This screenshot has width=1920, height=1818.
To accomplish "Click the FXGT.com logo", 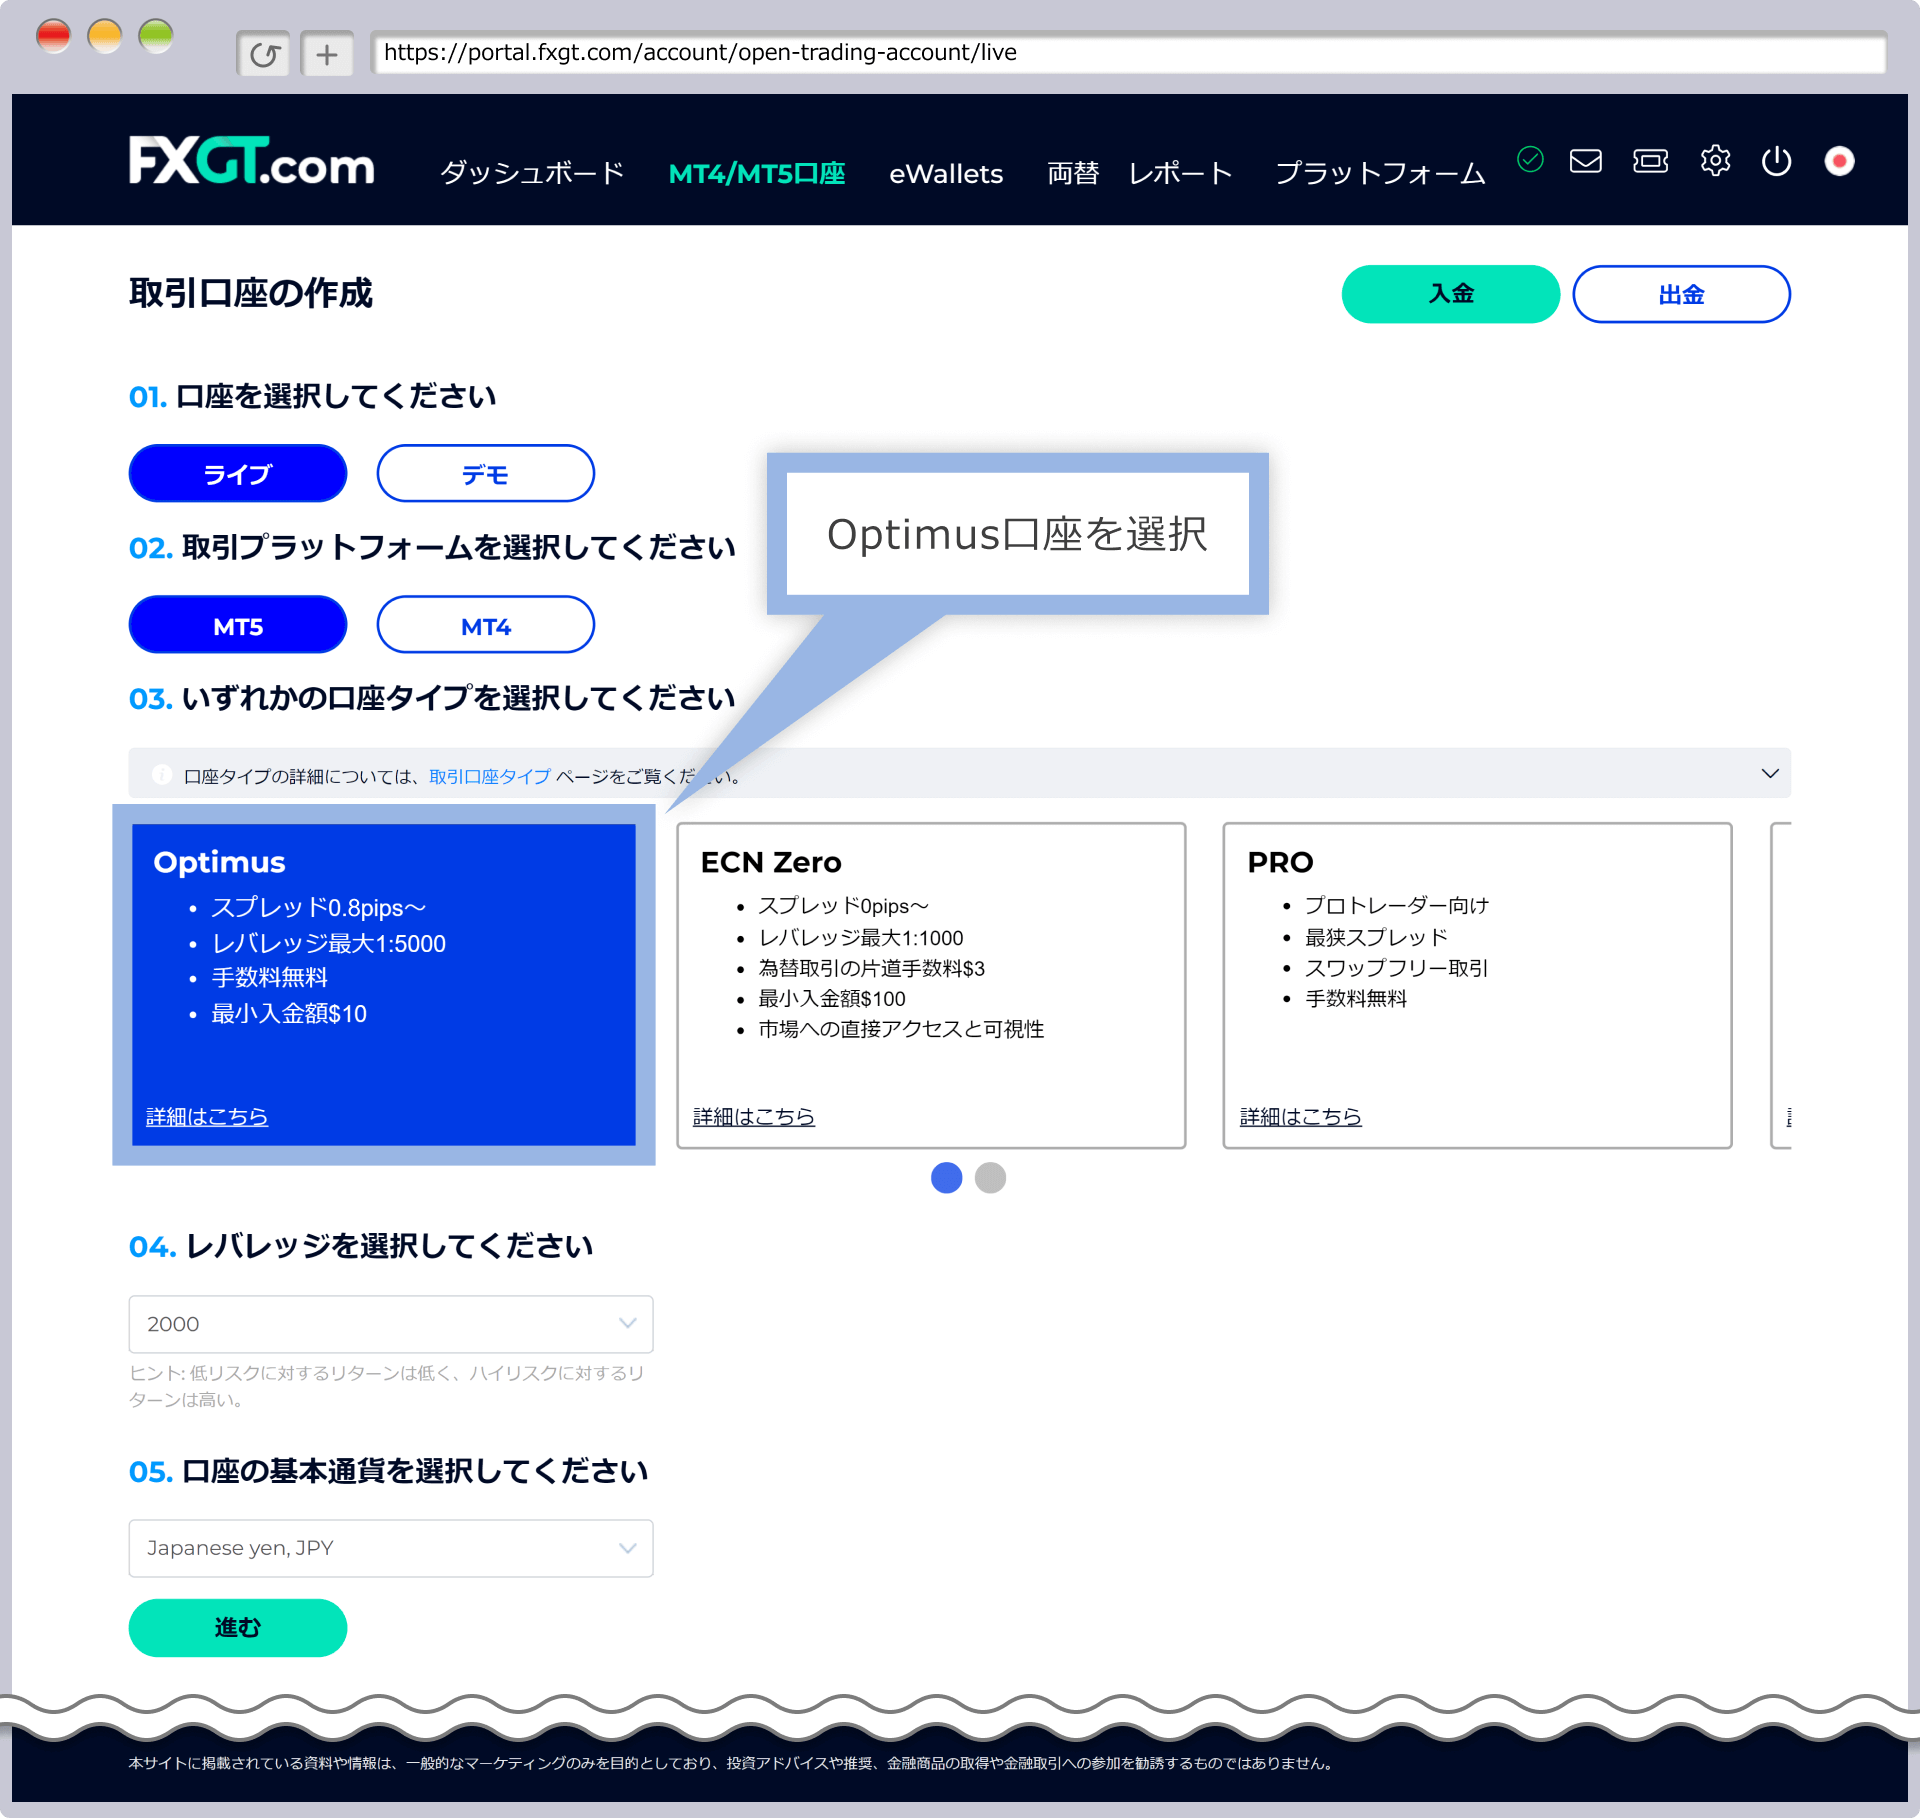I will pyautogui.click(x=251, y=161).
